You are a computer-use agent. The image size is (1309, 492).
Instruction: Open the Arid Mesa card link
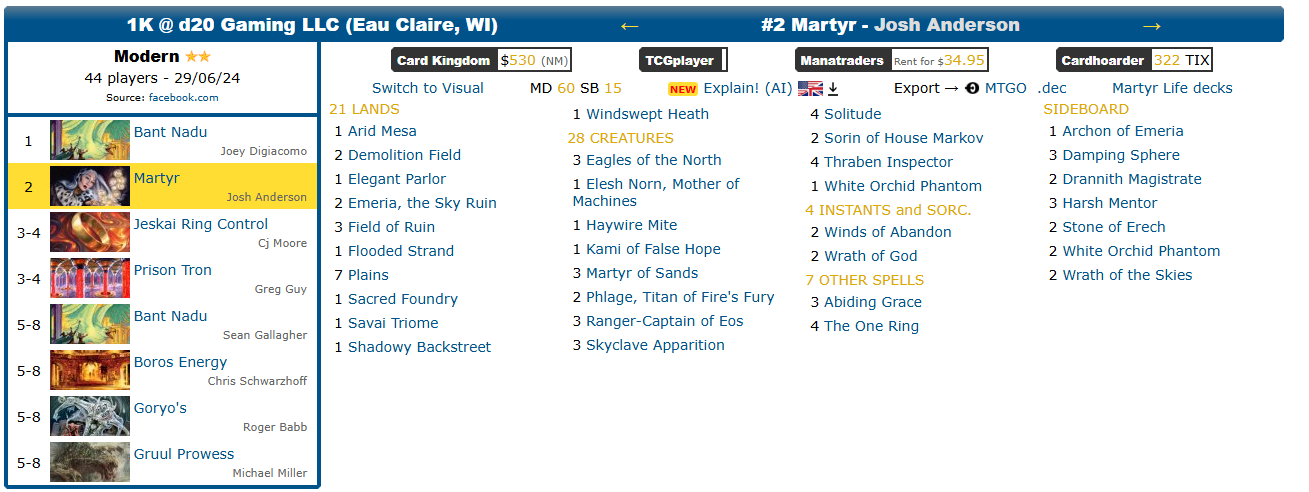pyautogui.click(x=382, y=131)
